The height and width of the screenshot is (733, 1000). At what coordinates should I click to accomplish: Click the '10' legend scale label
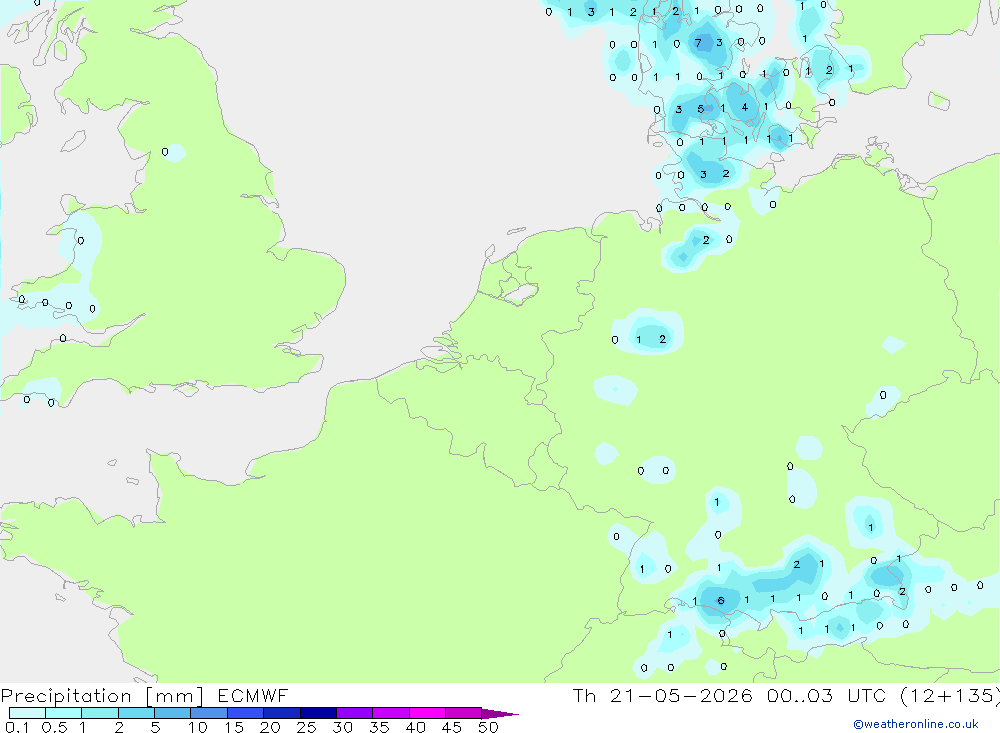[x=197, y=727]
